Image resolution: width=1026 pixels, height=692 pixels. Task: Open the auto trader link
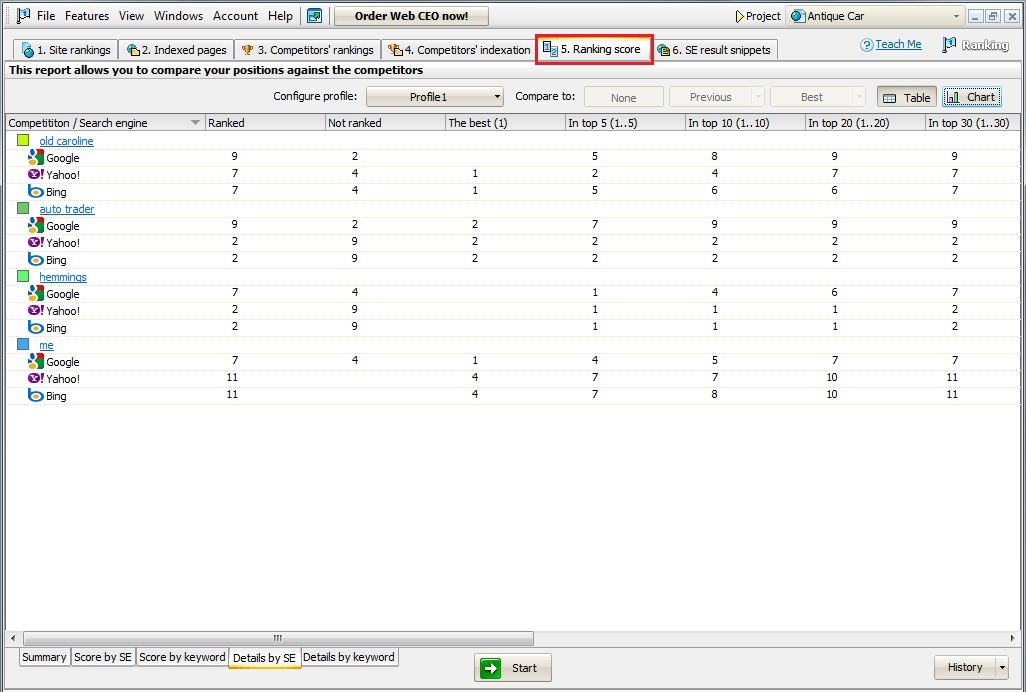tap(67, 209)
